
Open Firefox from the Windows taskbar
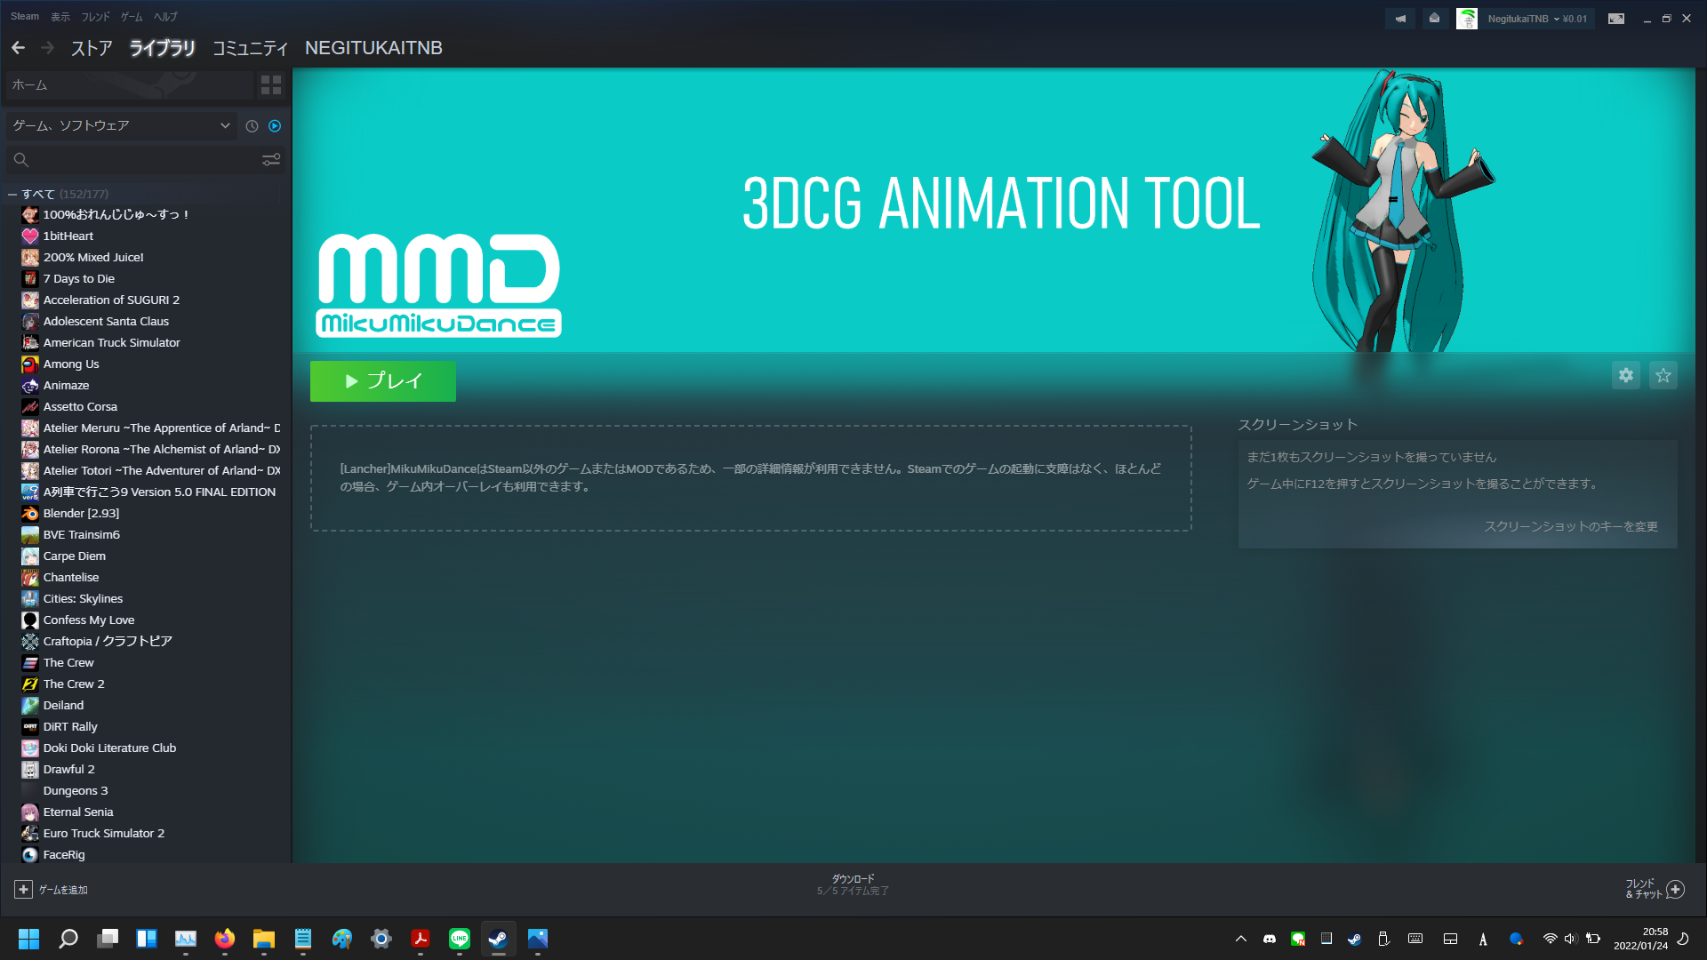click(224, 938)
